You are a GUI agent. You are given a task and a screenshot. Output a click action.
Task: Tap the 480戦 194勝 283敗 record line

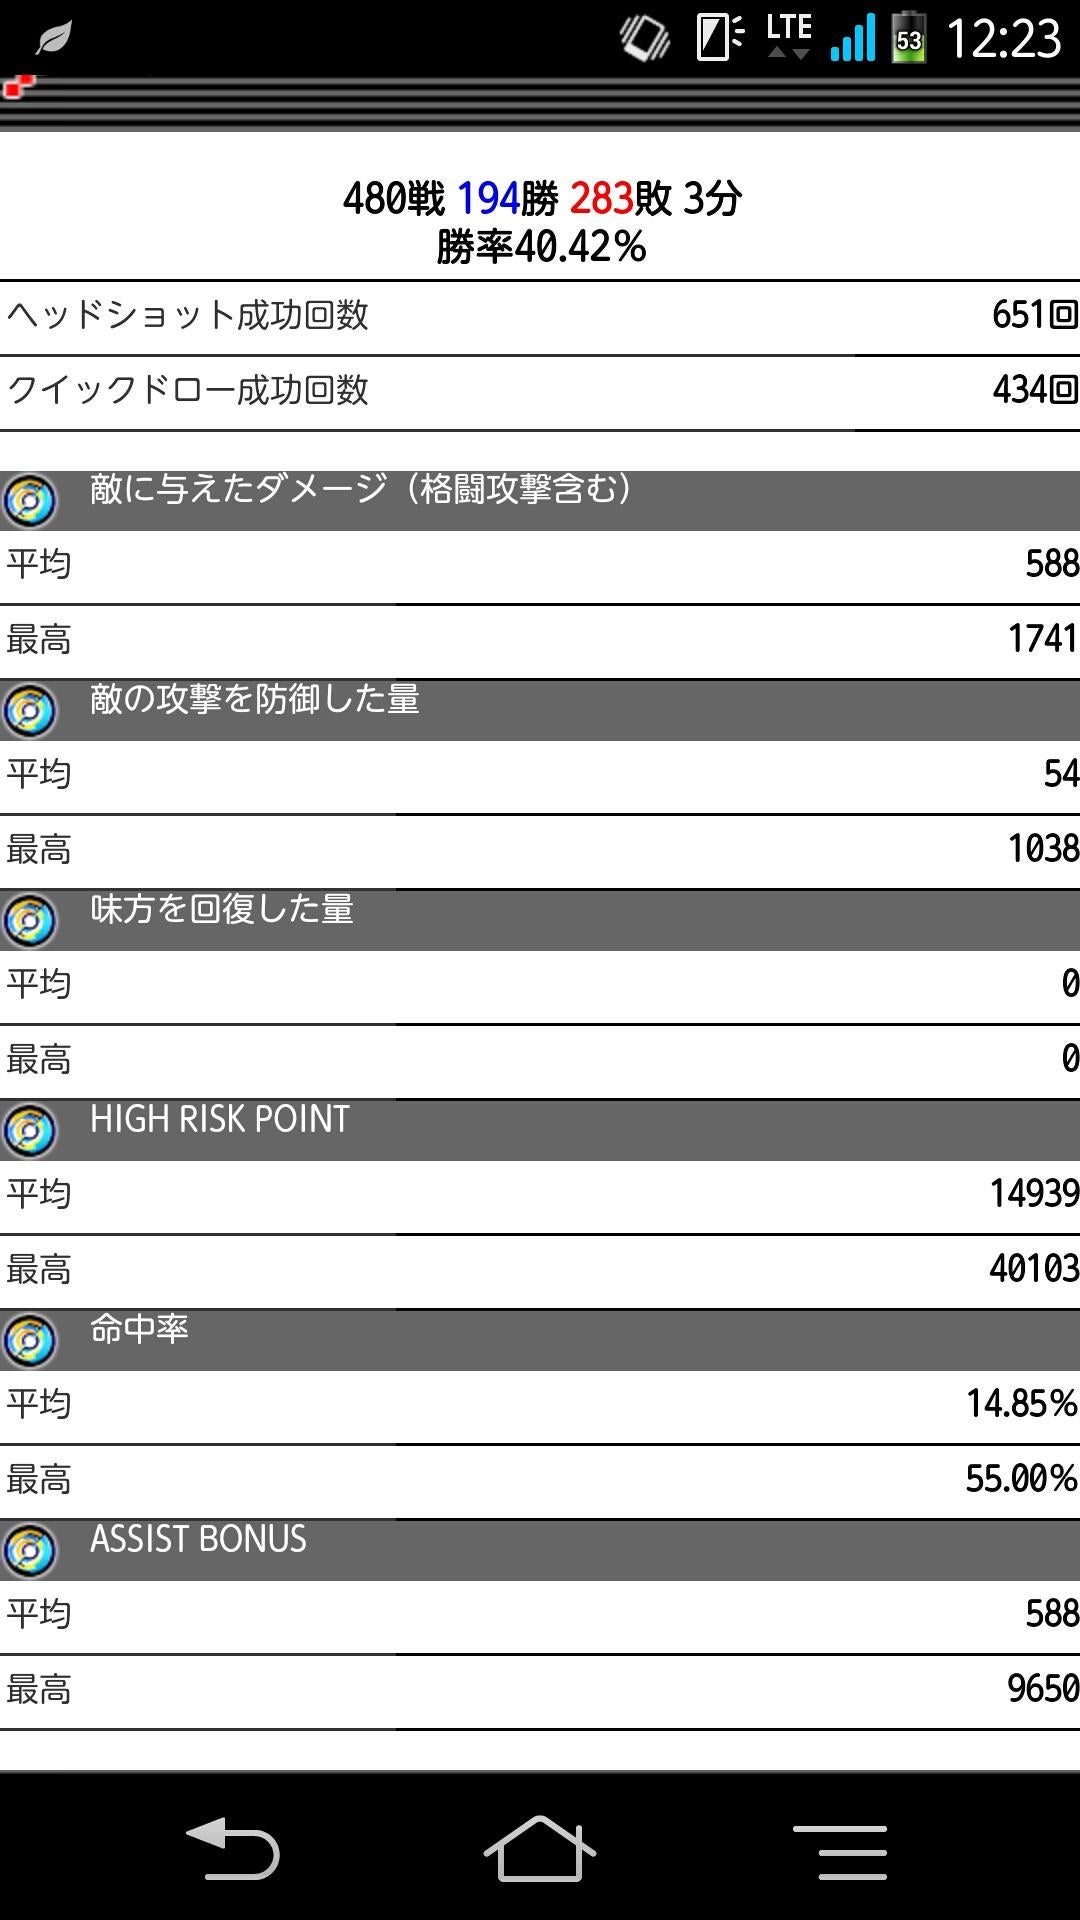[x=541, y=198]
